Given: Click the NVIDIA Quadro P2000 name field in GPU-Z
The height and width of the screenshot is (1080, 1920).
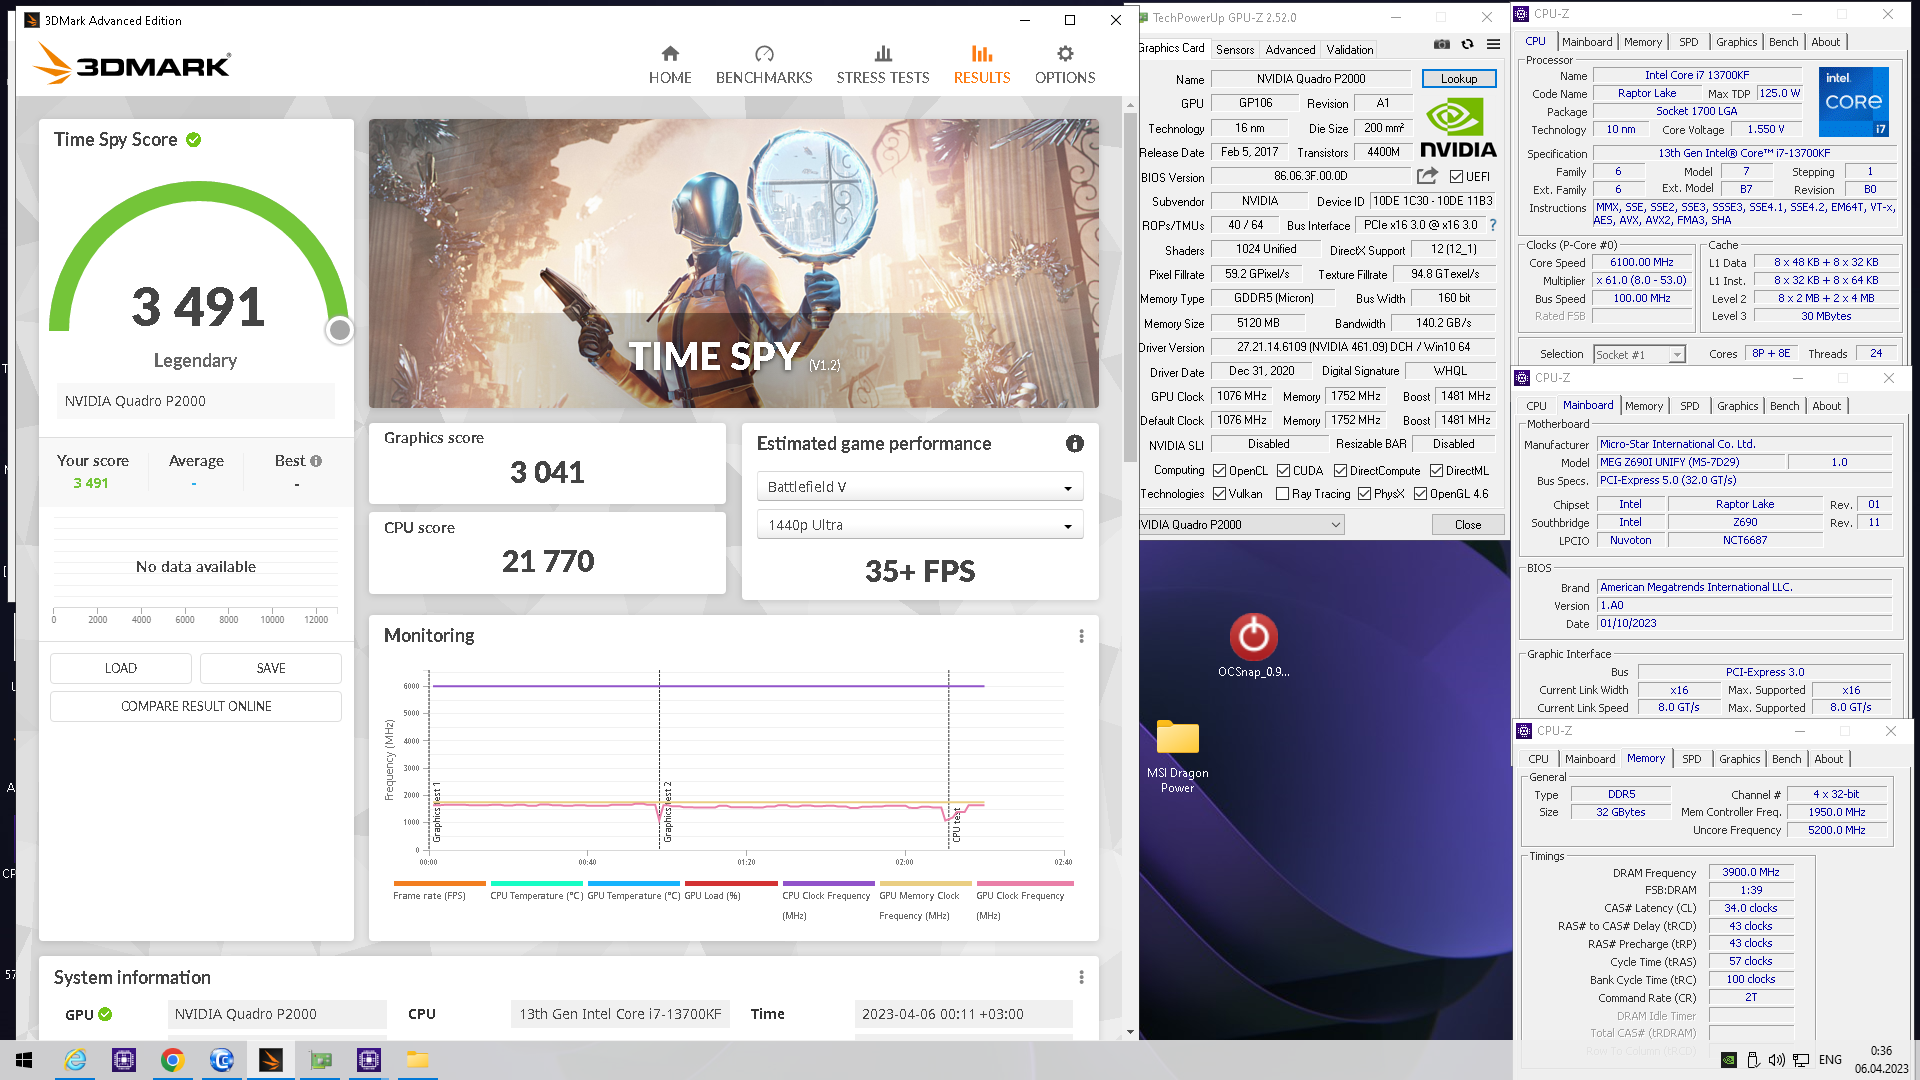Looking at the screenshot, I should [1311, 79].
